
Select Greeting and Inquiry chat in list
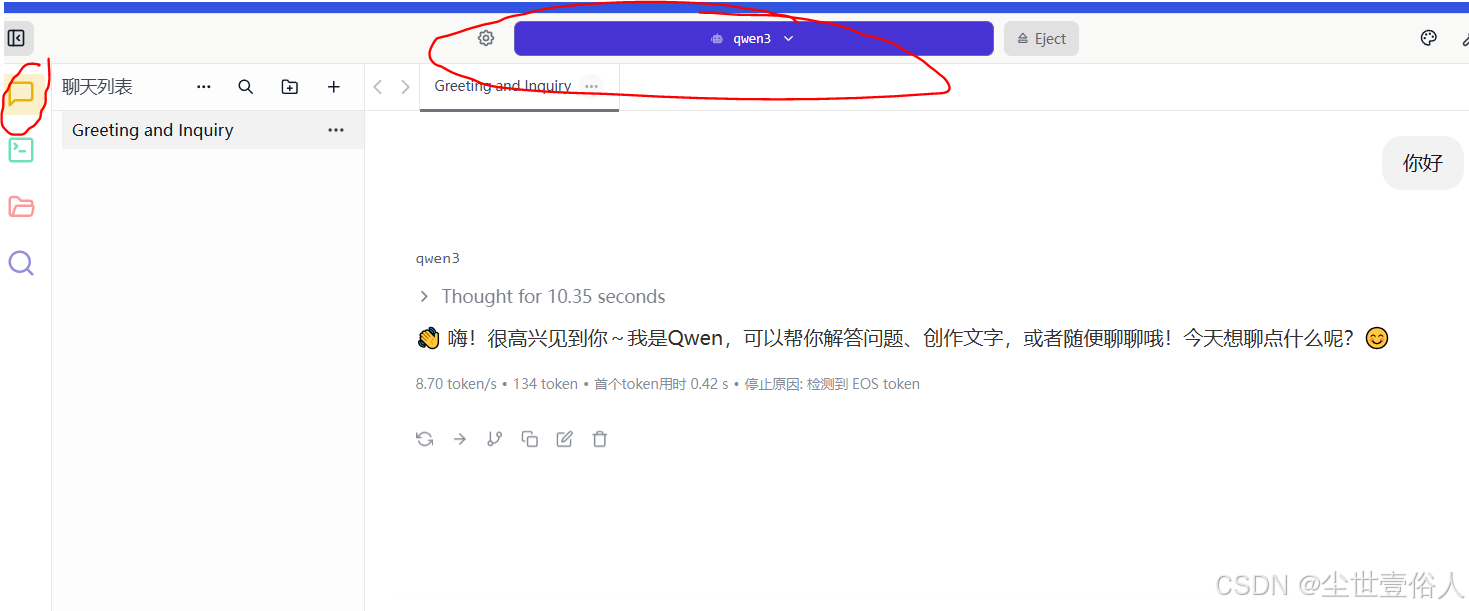tap(212, 130)
